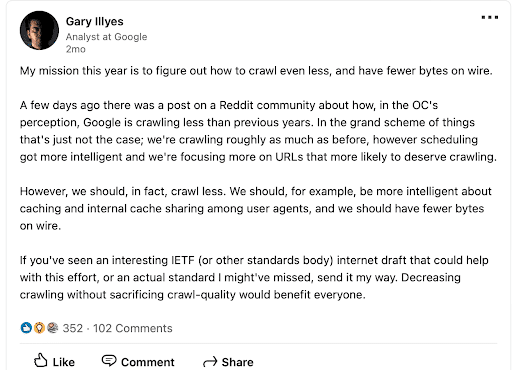Image resolution: width=512 pixels, height=370 pixels.
Task: Open the three-dot post options menu
Action: click(490, 17)
